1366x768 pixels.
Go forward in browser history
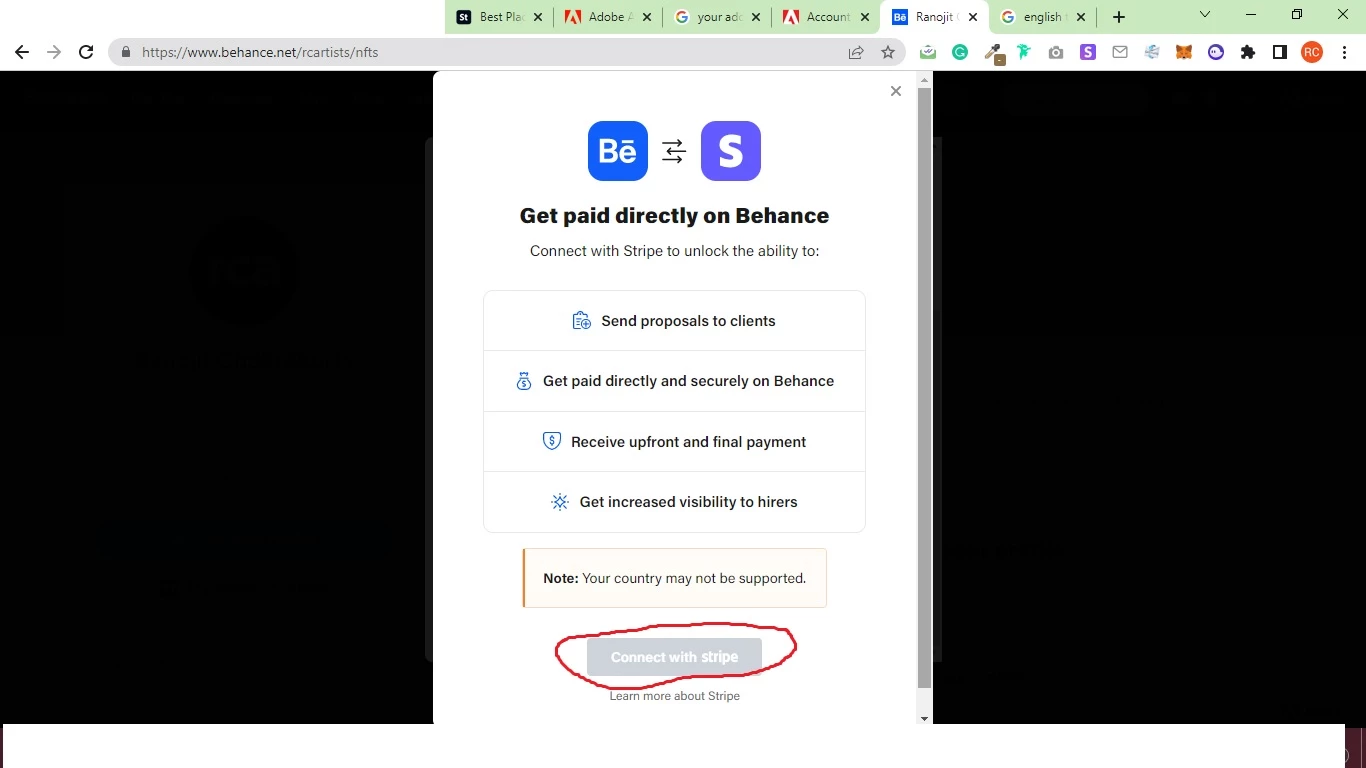[x=54, y=52]
